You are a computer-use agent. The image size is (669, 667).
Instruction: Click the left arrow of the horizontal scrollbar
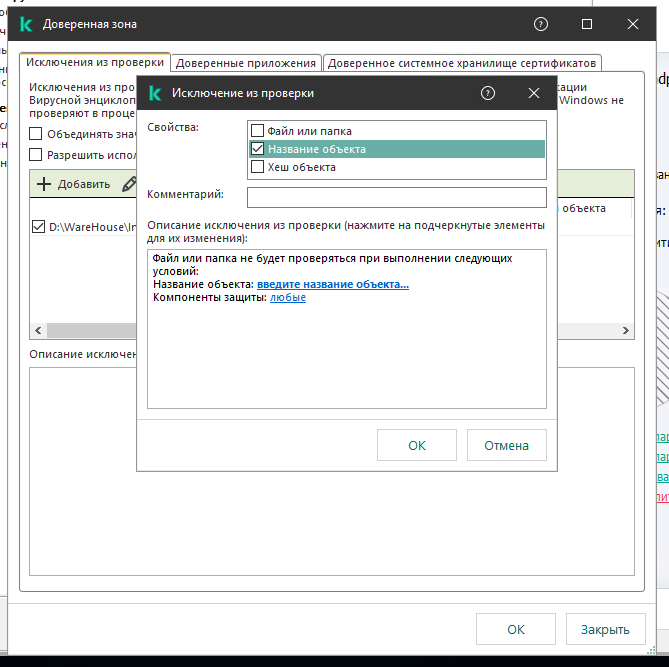pos(38,330)
